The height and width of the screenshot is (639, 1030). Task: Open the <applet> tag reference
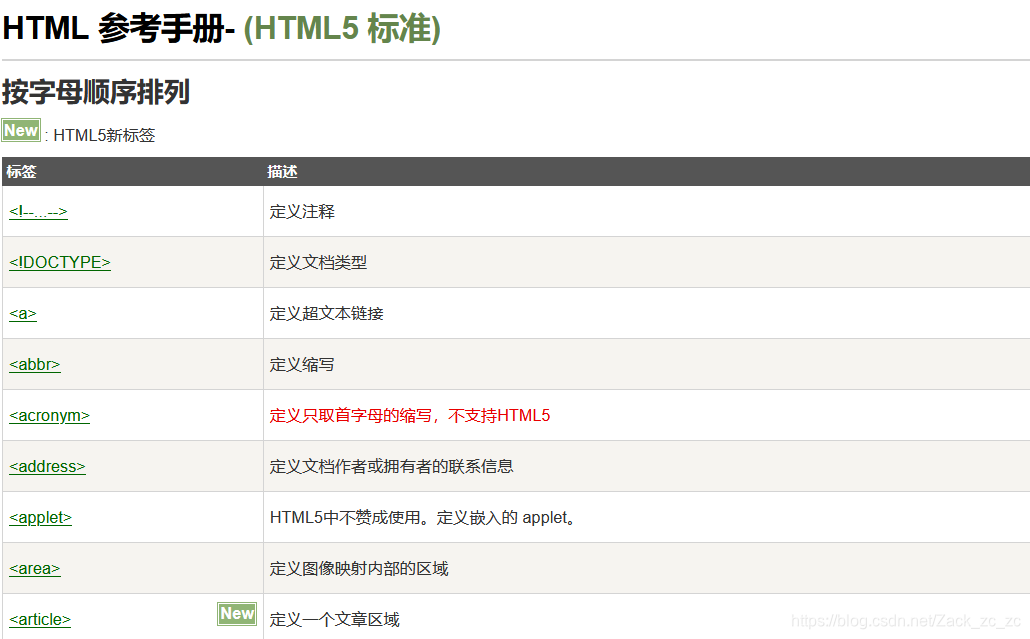pos(40,518)
